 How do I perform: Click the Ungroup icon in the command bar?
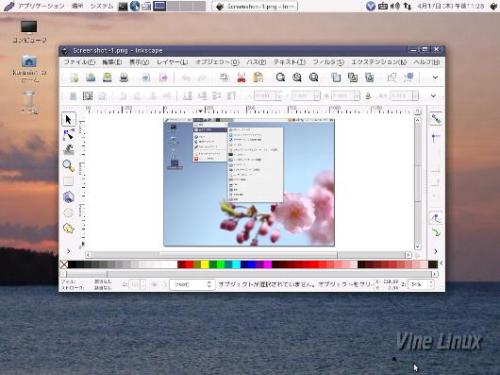coord(409,78)
